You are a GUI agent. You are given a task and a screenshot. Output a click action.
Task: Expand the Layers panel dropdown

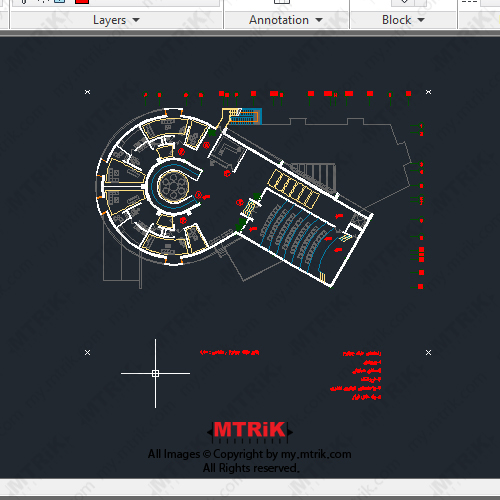(x=136, y=20)
